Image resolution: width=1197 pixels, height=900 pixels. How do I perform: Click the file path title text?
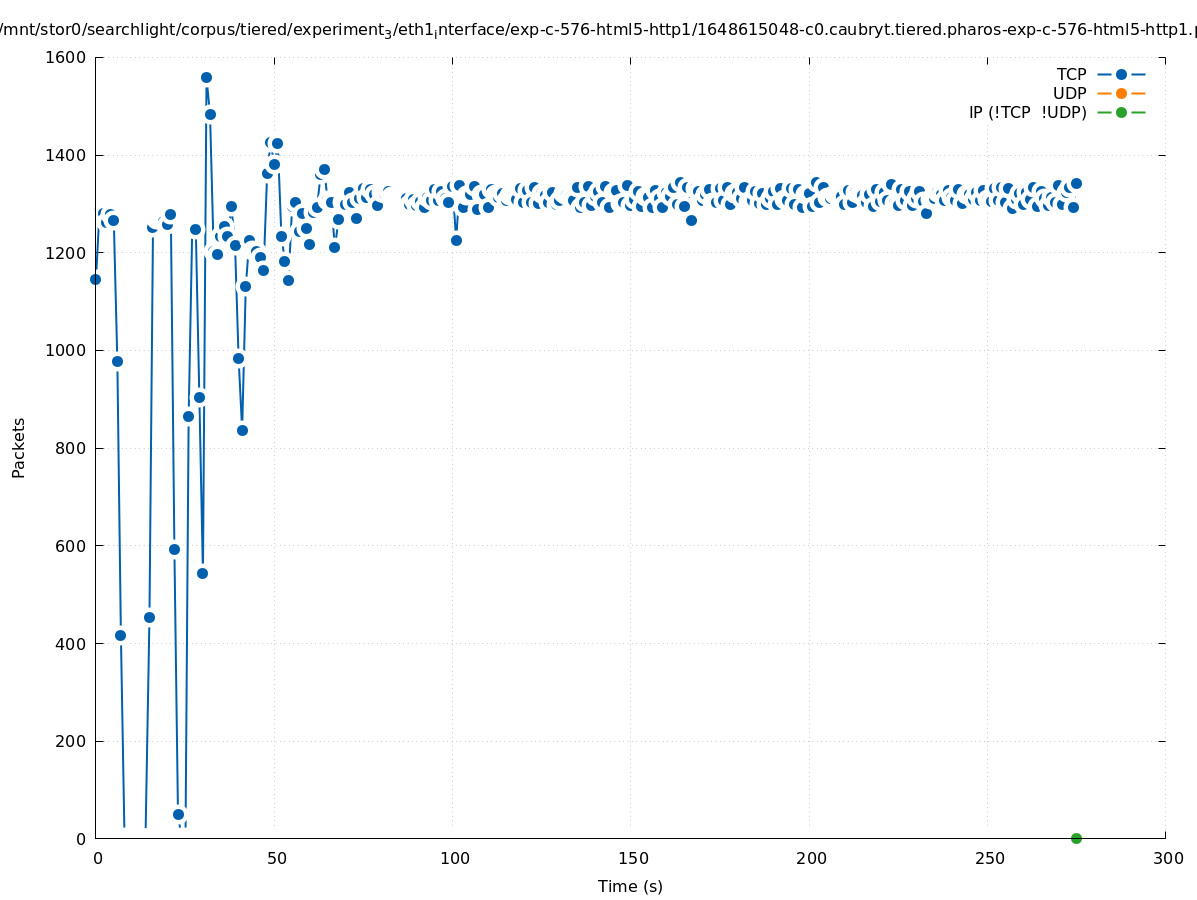[x=598, y=30]
